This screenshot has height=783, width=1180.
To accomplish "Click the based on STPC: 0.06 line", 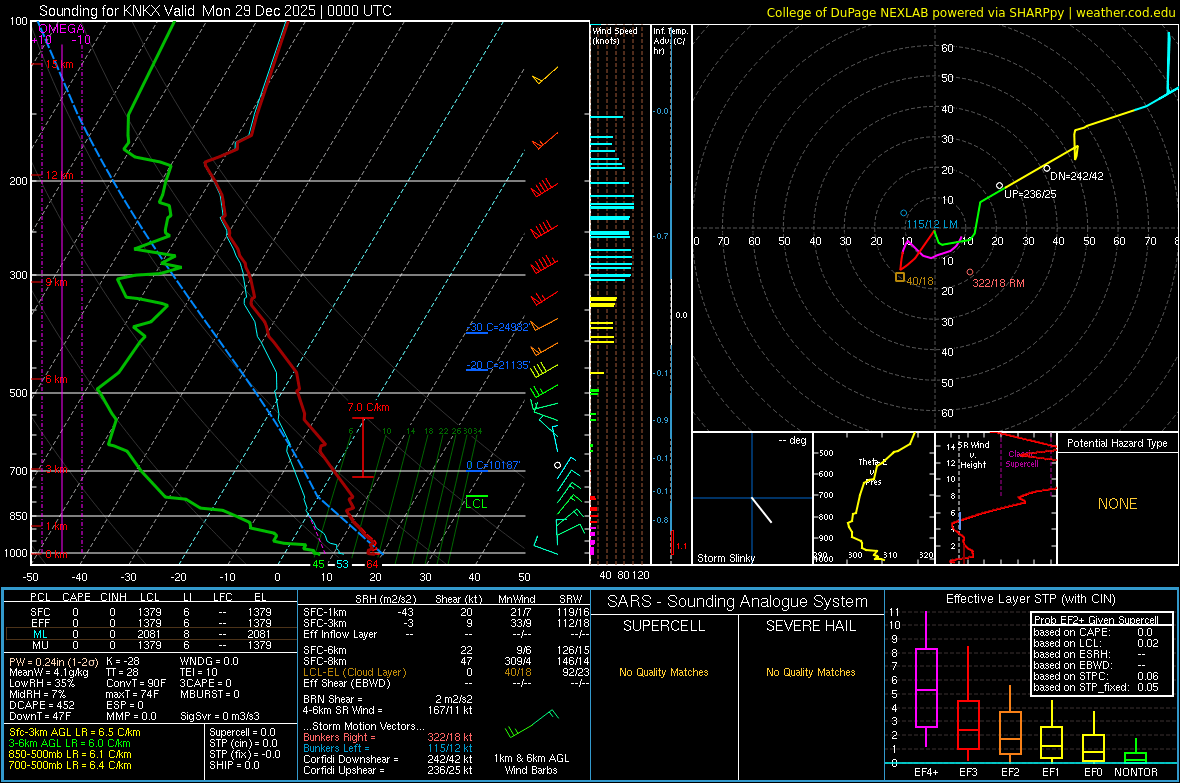I will click(x=1096, y=676).
